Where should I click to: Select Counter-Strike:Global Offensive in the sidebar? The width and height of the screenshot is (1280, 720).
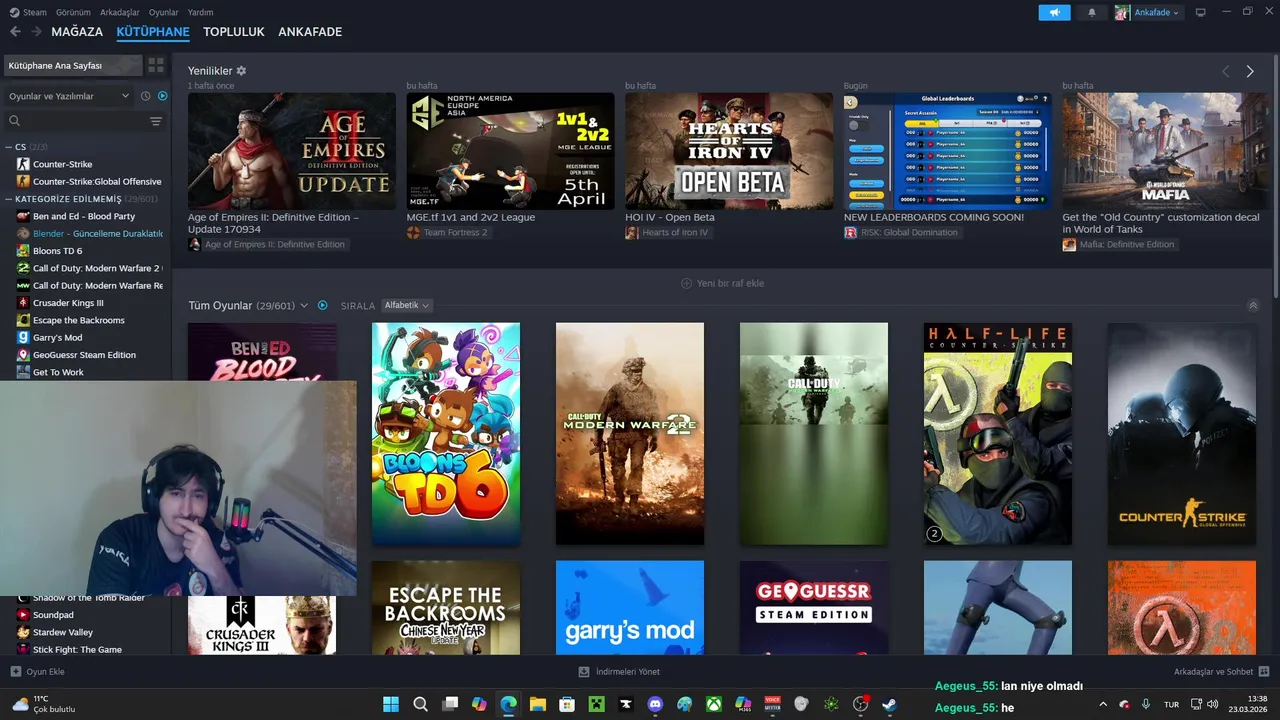point(89,181)
